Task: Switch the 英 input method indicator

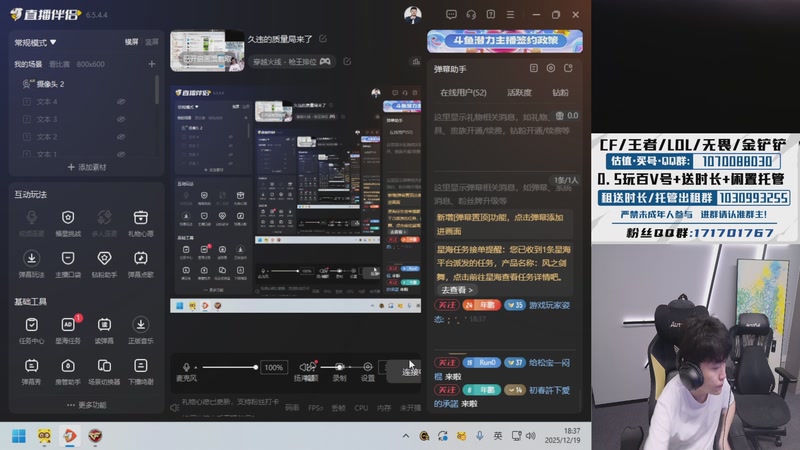Action: (497, 436)
